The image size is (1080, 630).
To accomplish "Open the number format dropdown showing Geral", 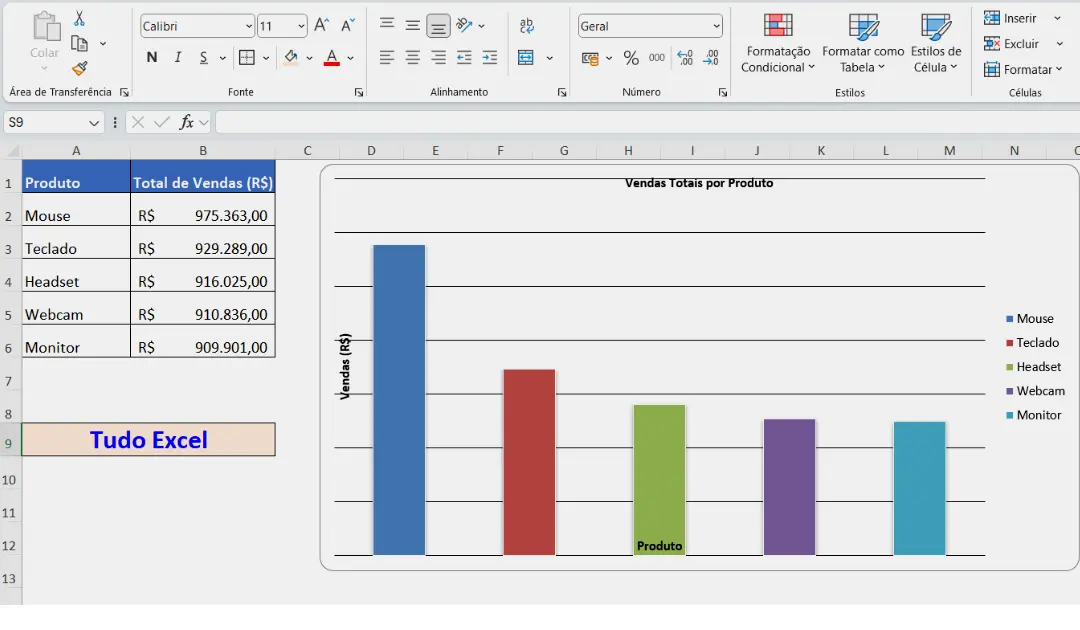I will [649, 25].
